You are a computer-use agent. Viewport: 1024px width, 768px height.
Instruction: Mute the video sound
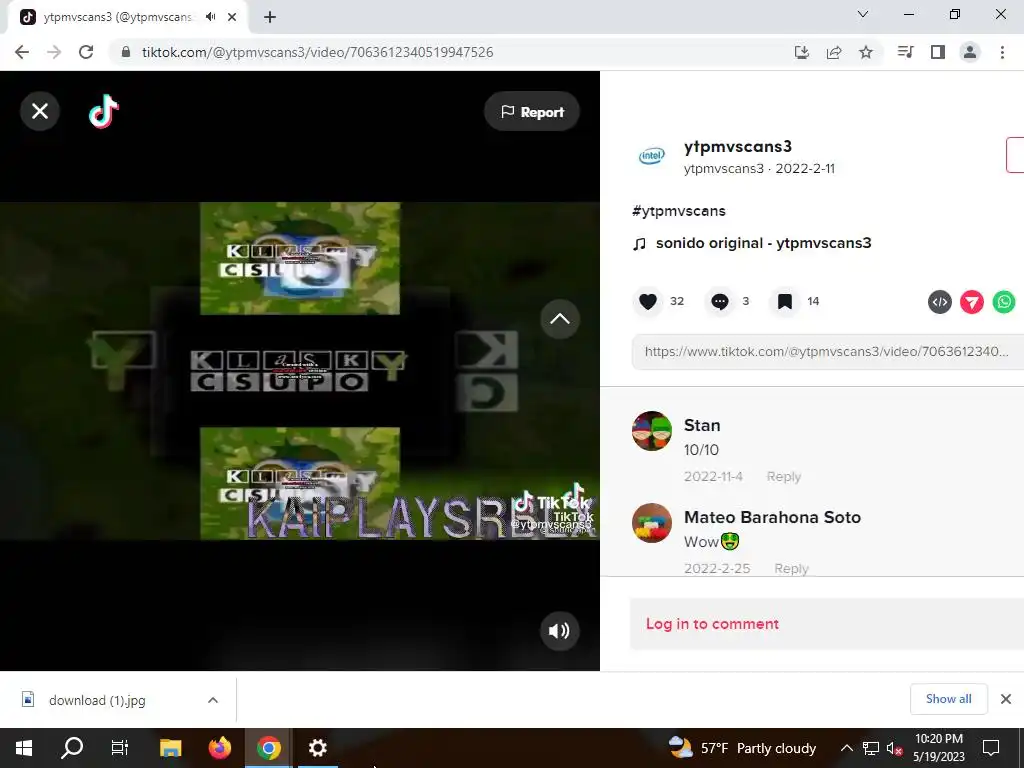coord(560,630)
